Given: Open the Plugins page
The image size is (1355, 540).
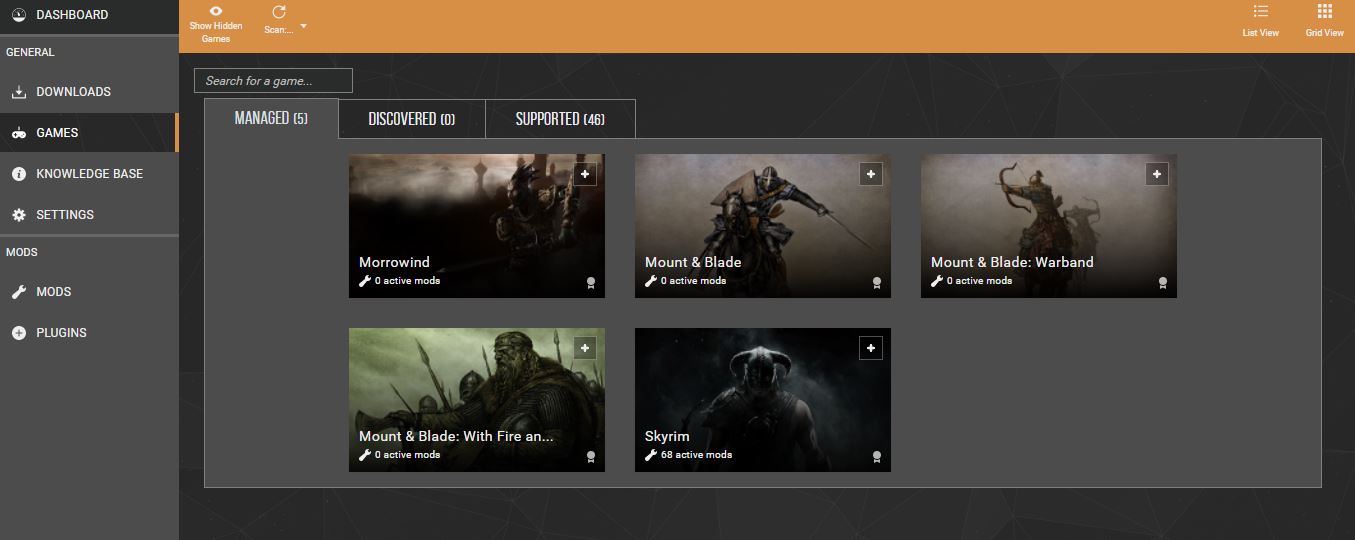Looking at the screenshot, I should click(x=89, y=333).
